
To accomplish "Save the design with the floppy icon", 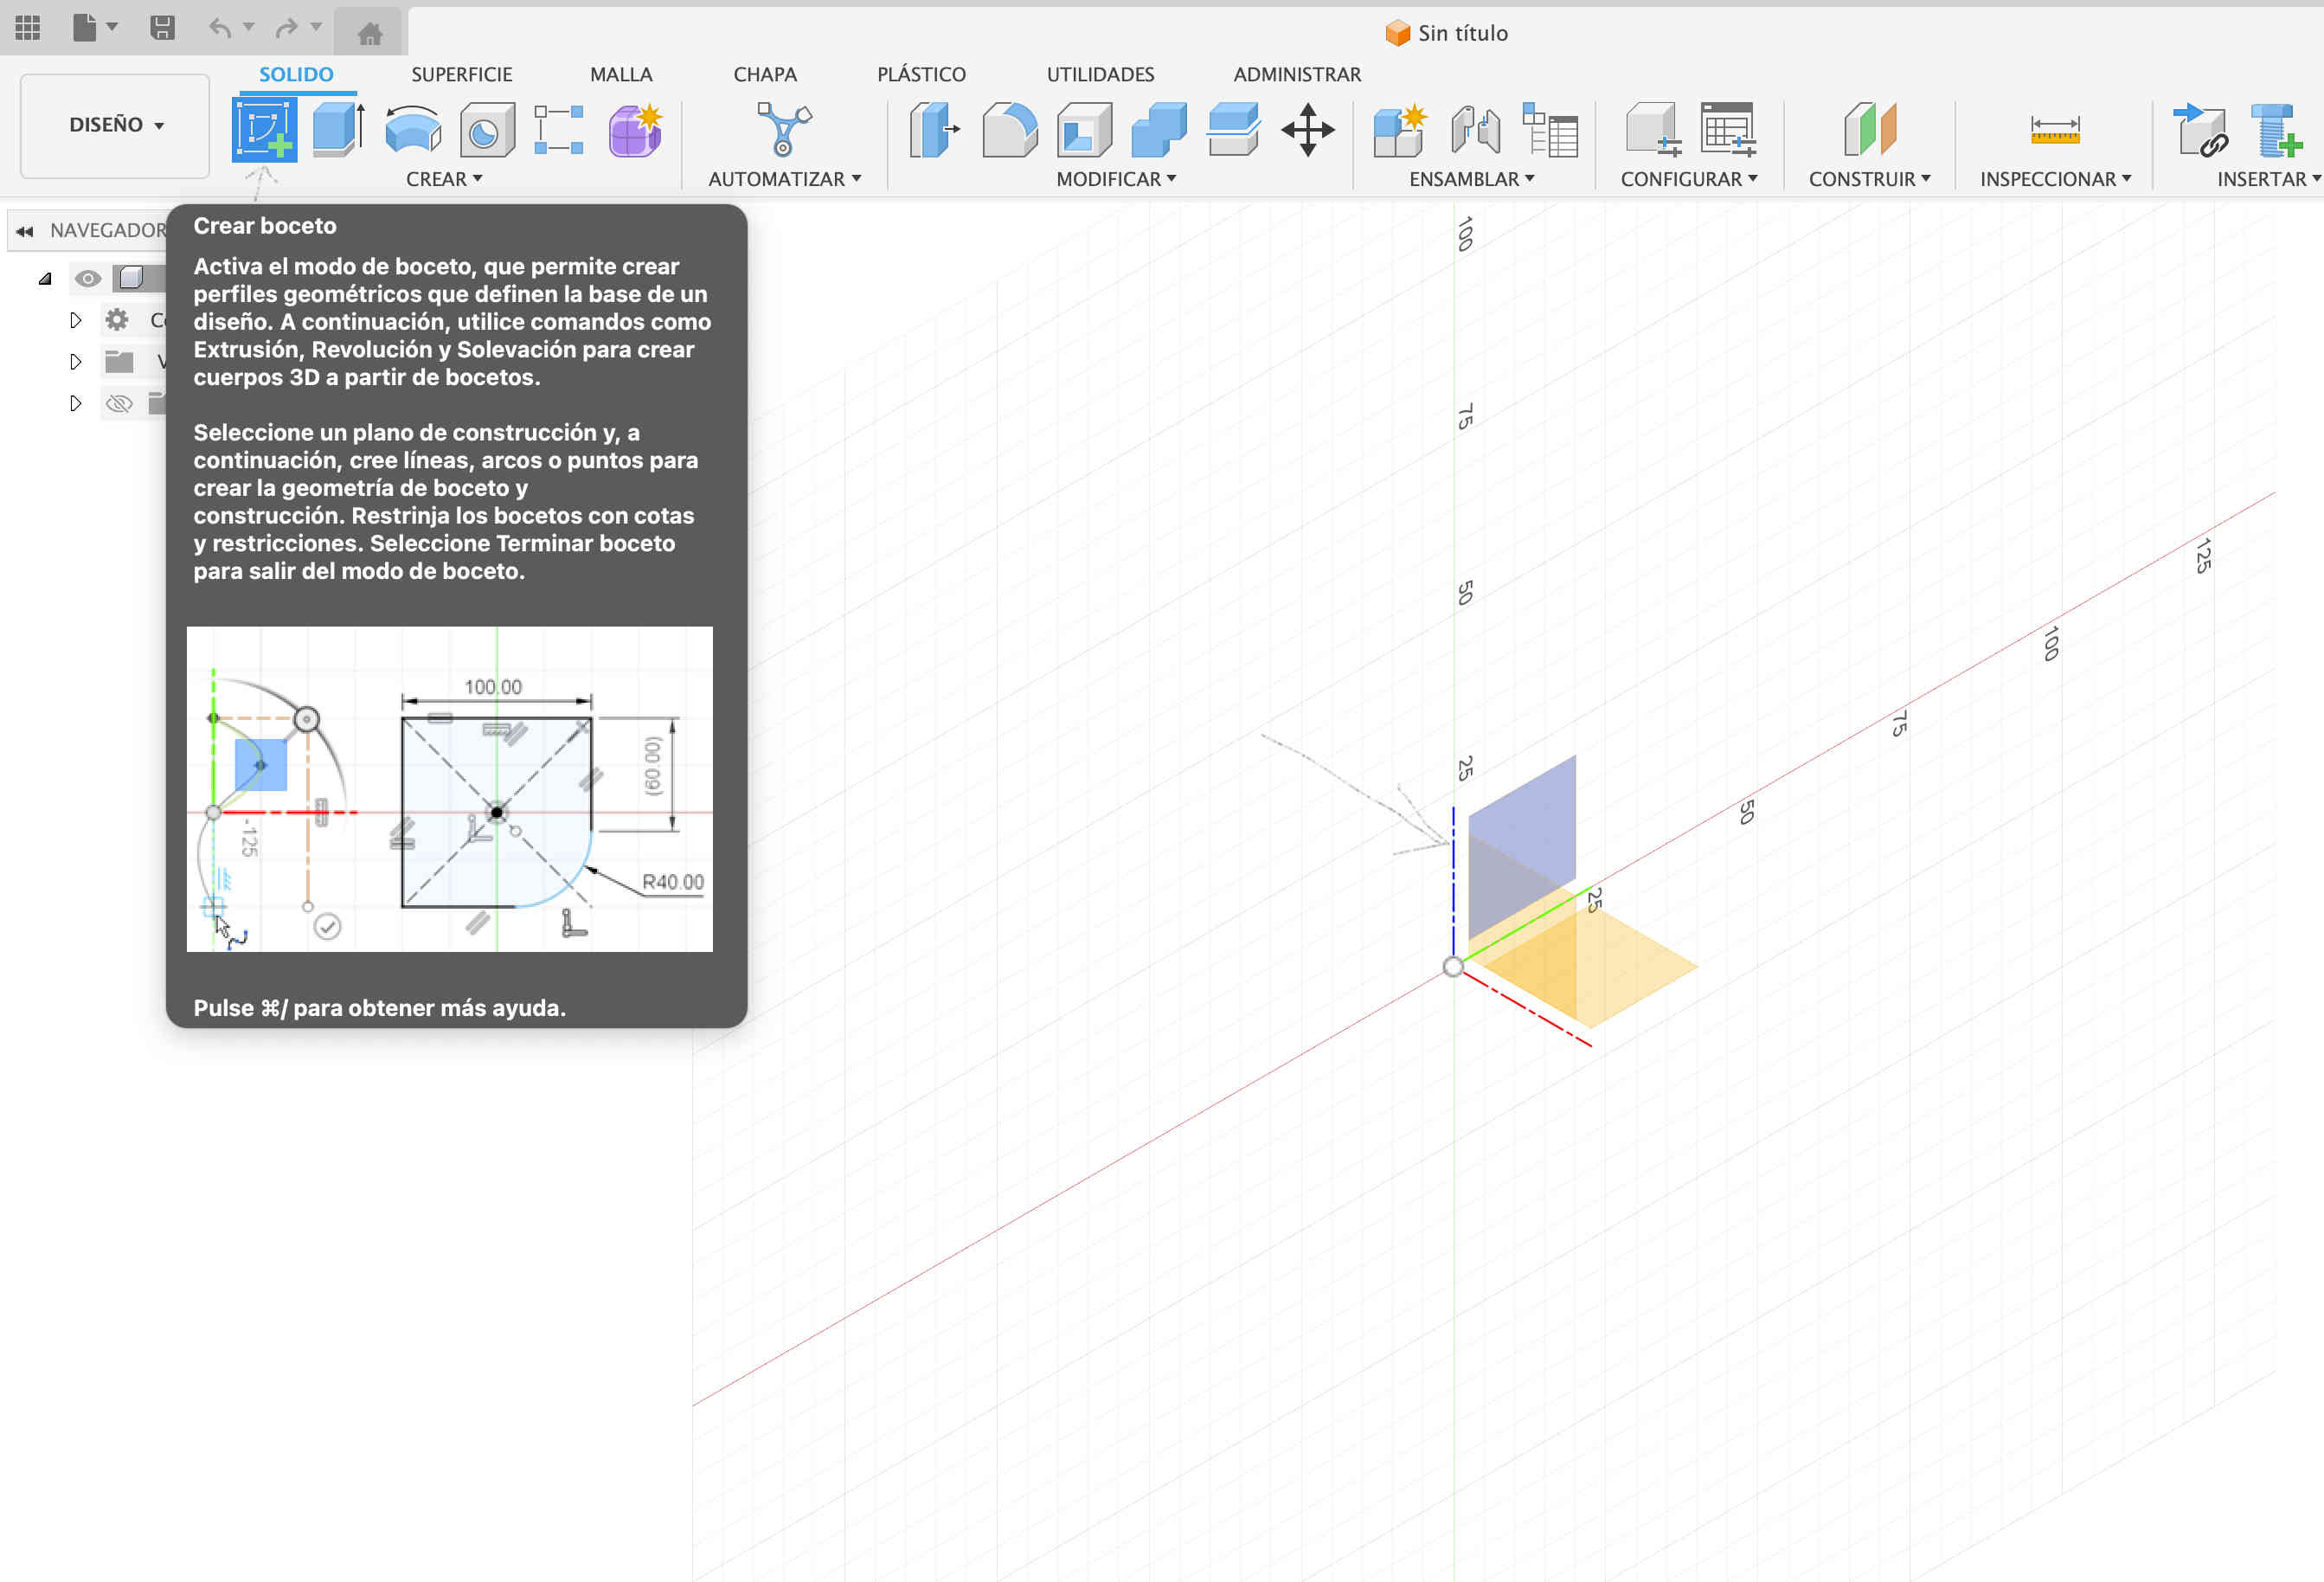I will click(162, 28).
